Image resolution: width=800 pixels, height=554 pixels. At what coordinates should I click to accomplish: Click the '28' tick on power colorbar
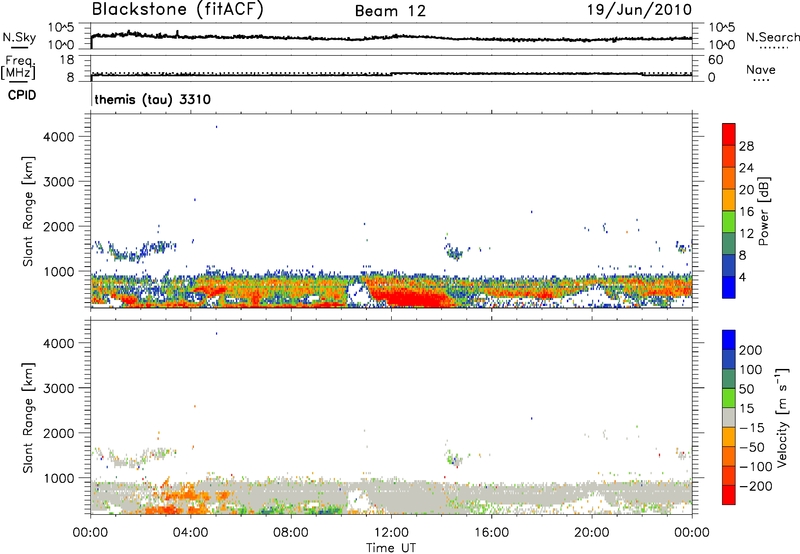point(746,146)
